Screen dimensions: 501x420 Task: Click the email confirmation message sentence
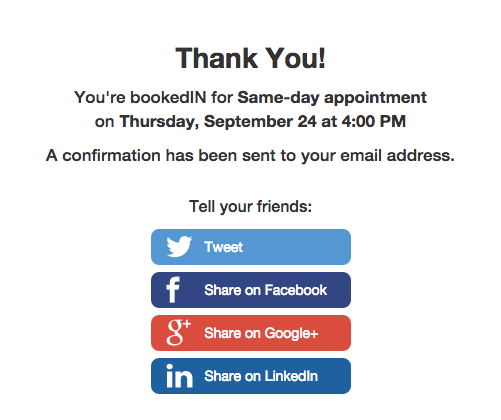(x=250, y=156)
